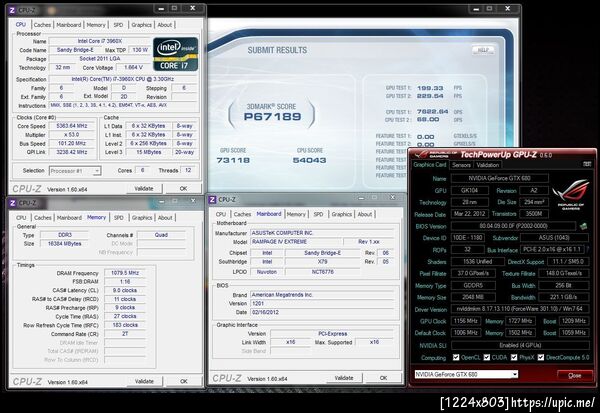The width and height of the screenshot is (600, 413).
Task: Click the Z icon of the Mainboard CPU-Z window
Action: point(212,199)
